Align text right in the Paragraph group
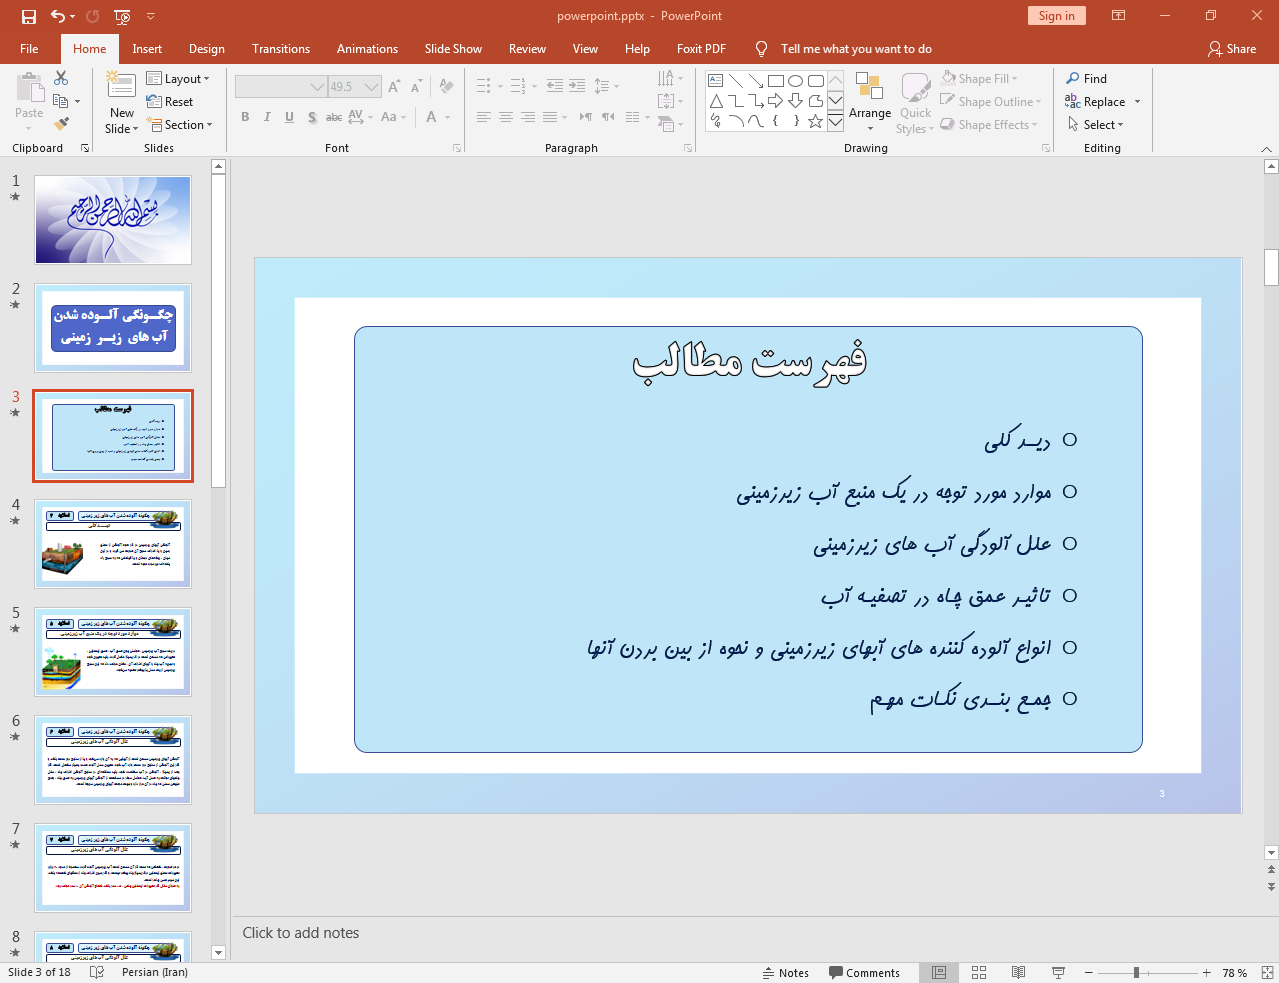Screen dimensions: 1279x983 tap(528, 117)
